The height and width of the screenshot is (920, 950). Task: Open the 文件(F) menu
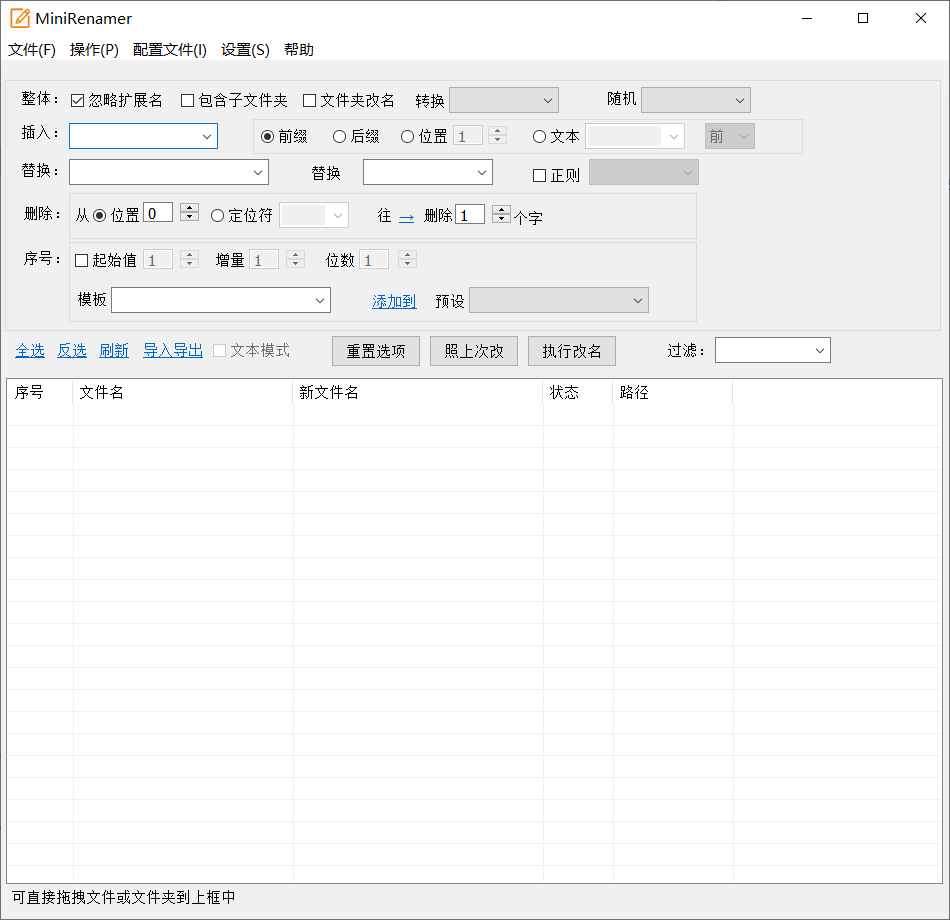pyautogui.click(x=31, y=49)
